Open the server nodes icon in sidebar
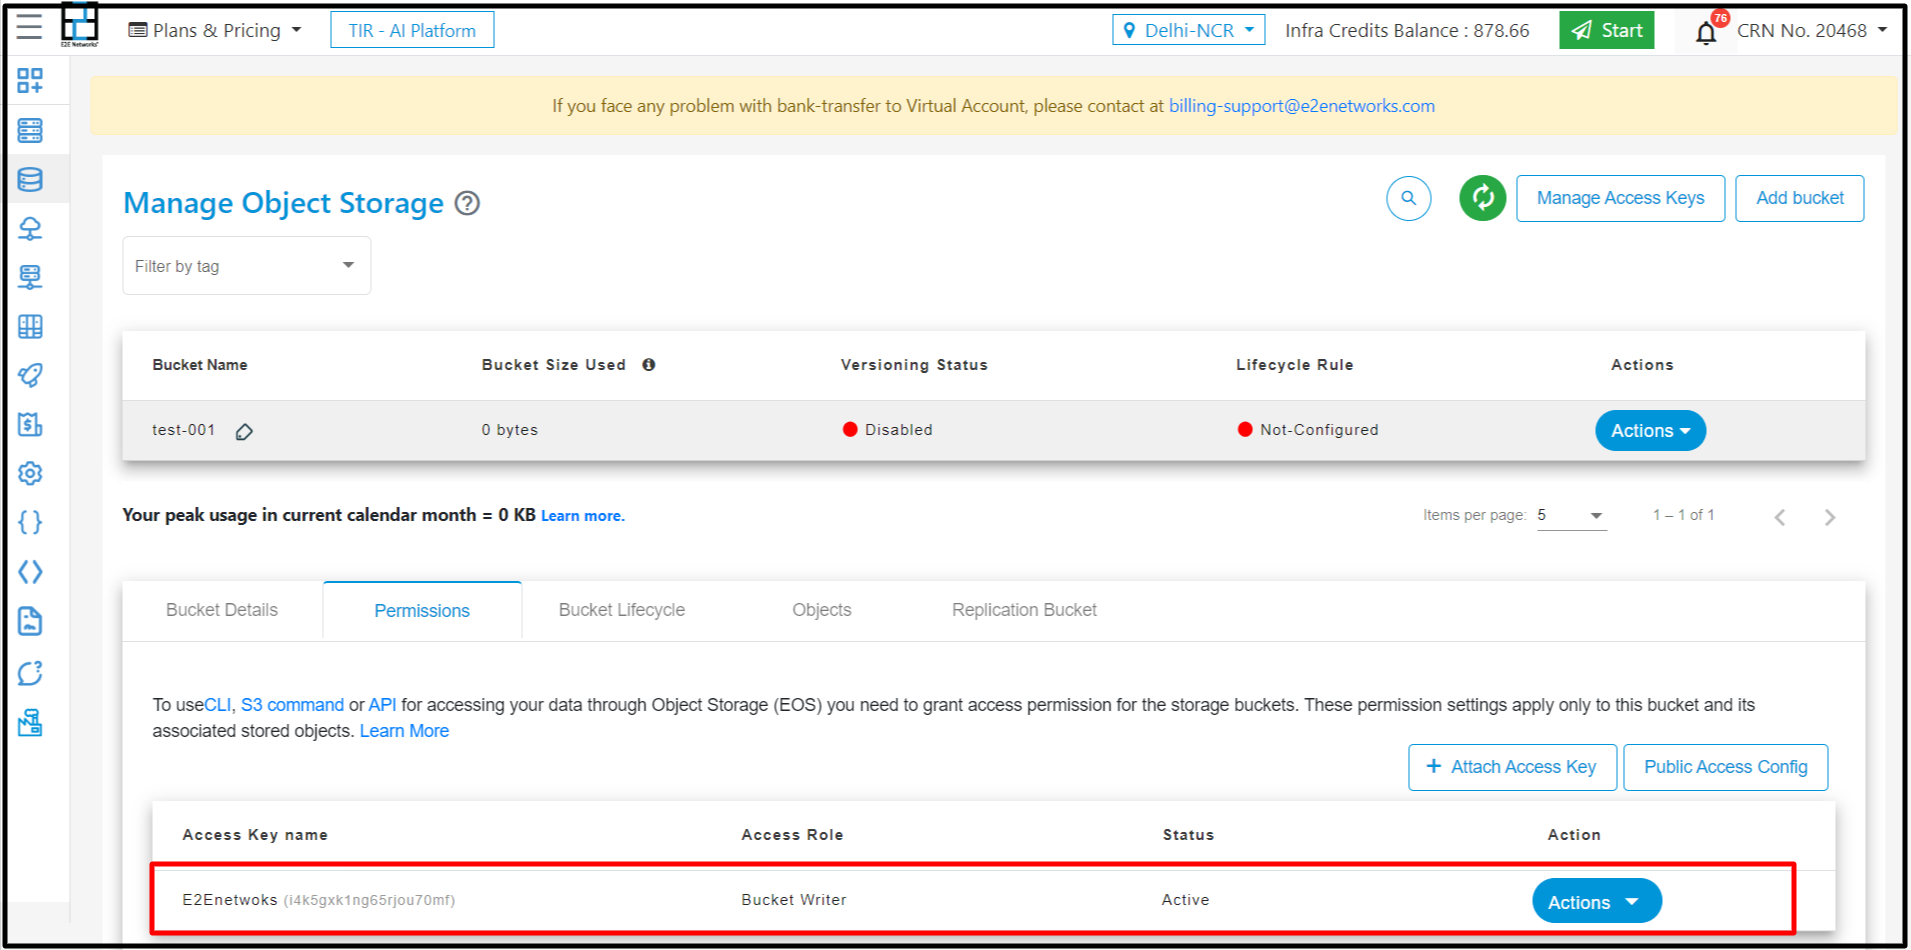 coord(30,130)
